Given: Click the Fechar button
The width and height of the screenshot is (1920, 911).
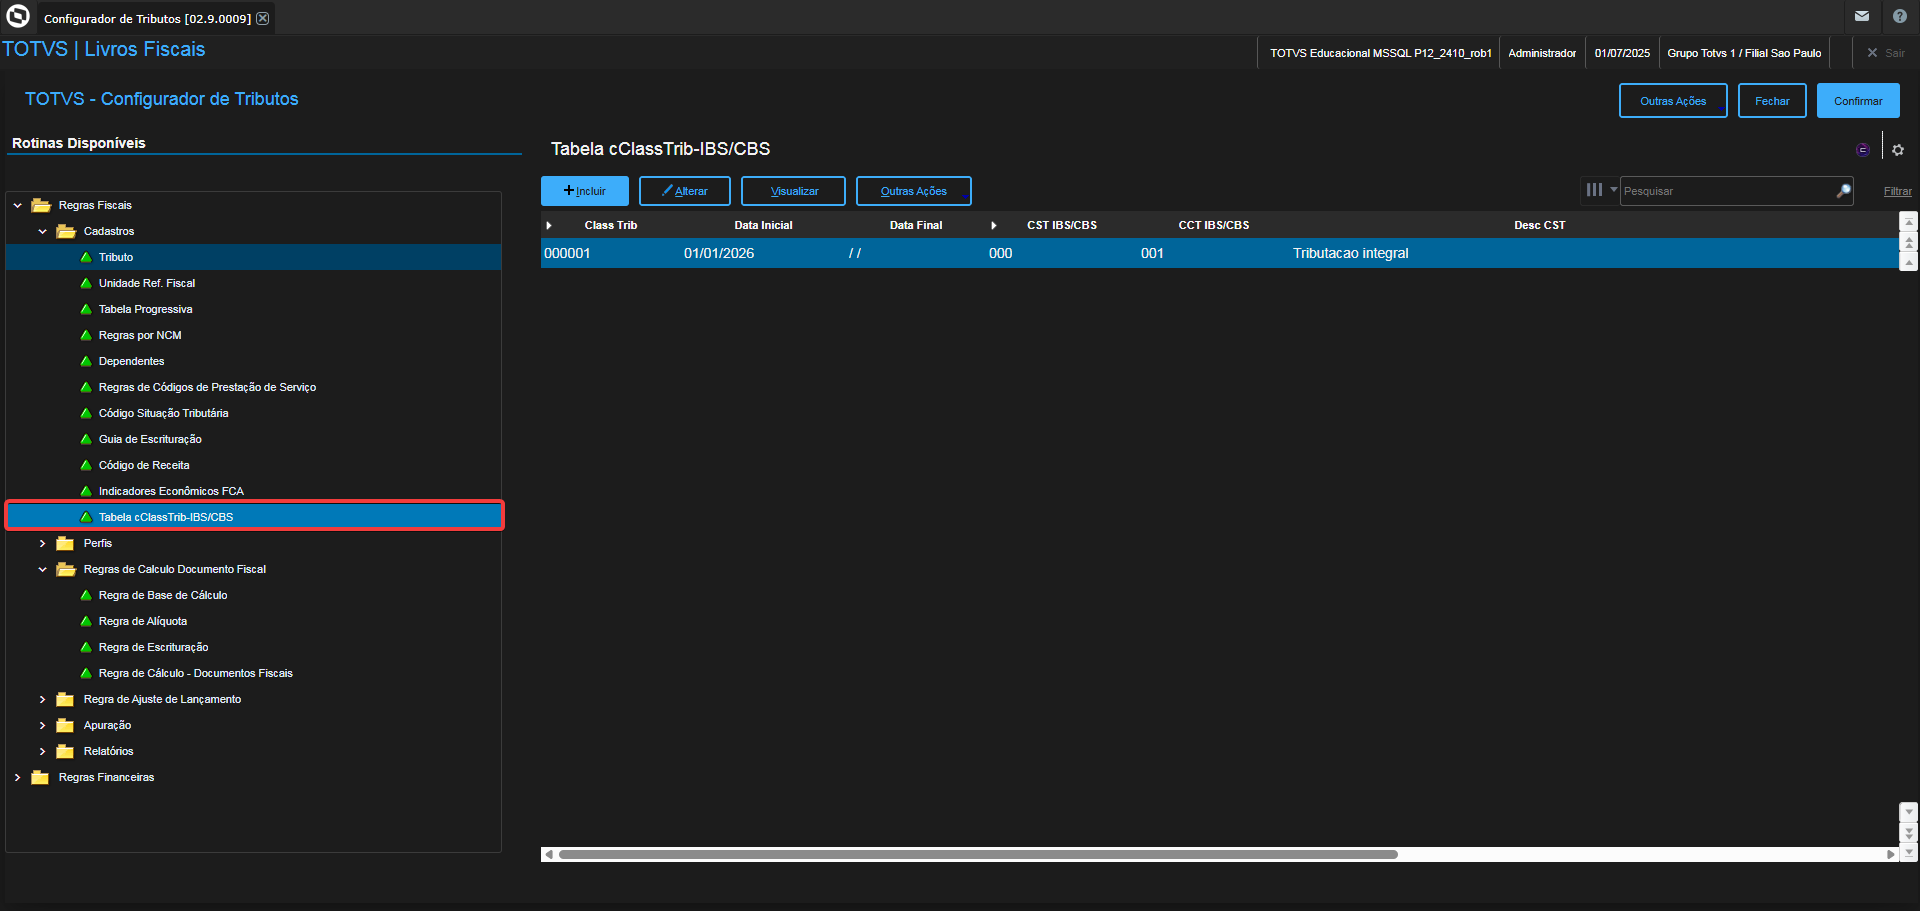Looking at the screenshot, I should [1772, 101].
